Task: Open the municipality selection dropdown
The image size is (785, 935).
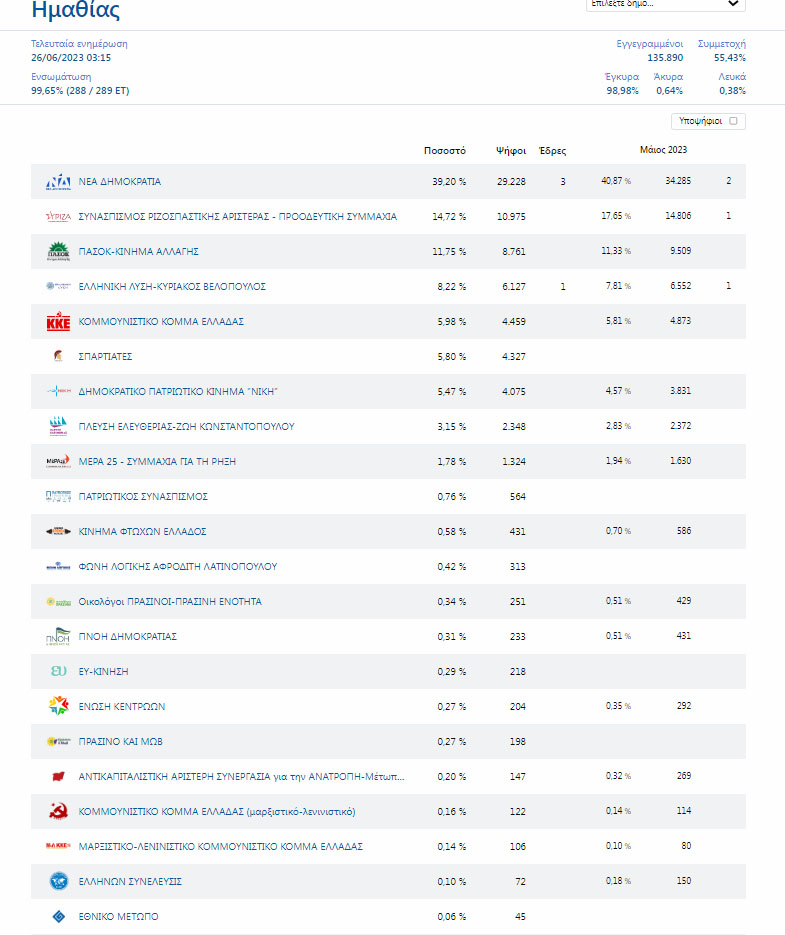Action: click(x=665, y=5)
